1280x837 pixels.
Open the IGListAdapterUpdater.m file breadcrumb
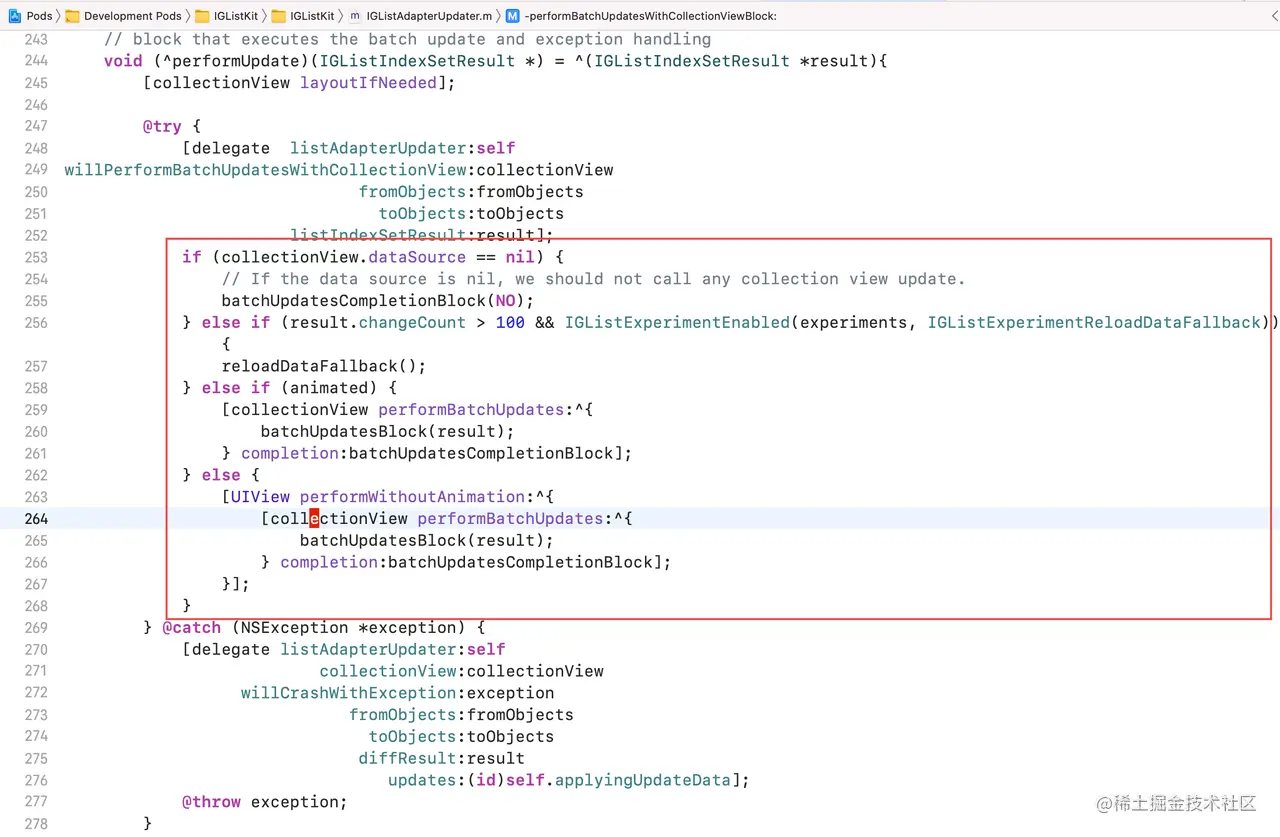click(x=420, y=16)
